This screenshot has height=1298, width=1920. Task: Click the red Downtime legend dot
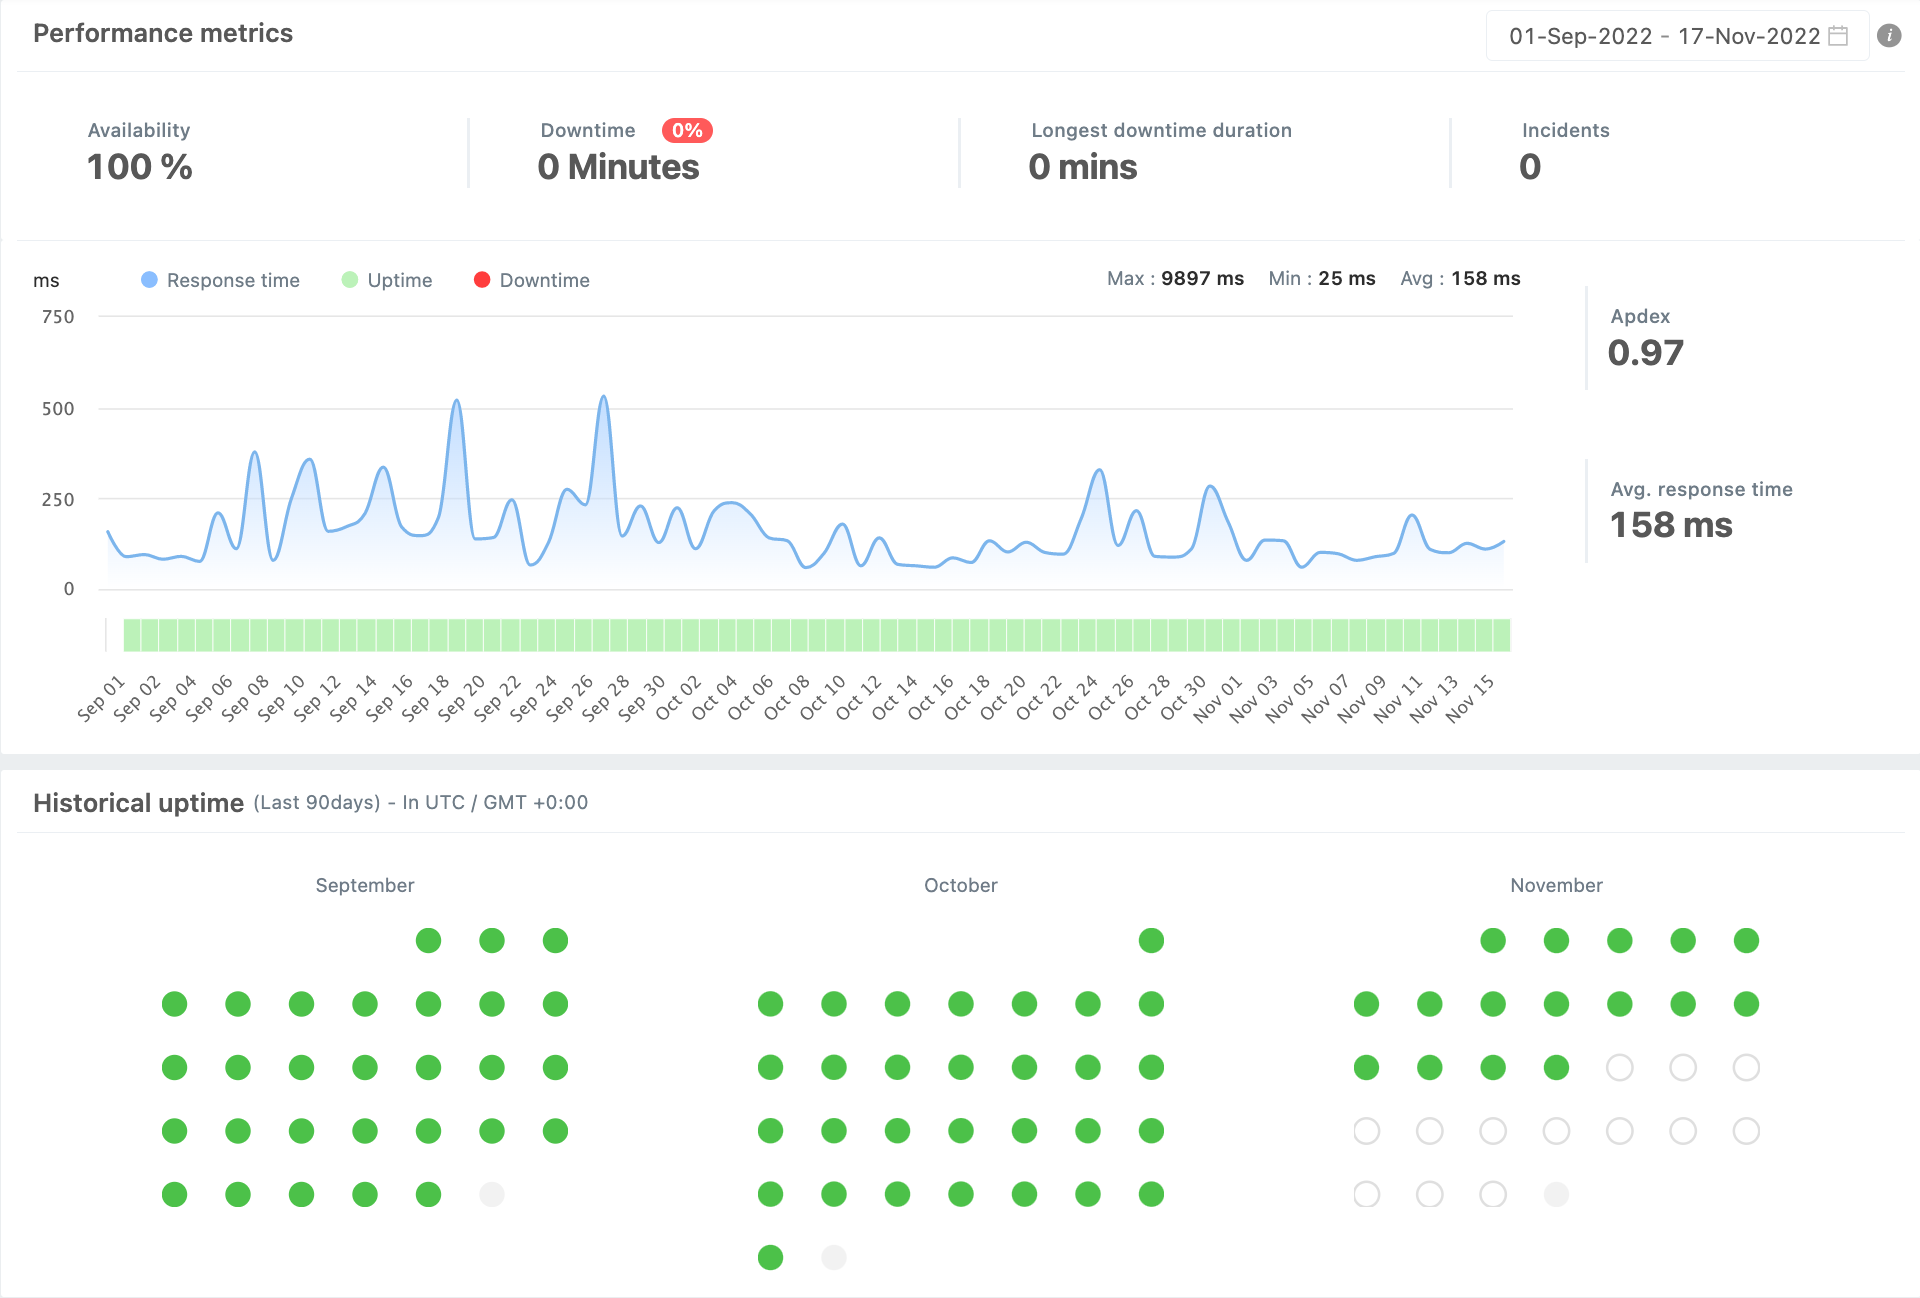482,280
